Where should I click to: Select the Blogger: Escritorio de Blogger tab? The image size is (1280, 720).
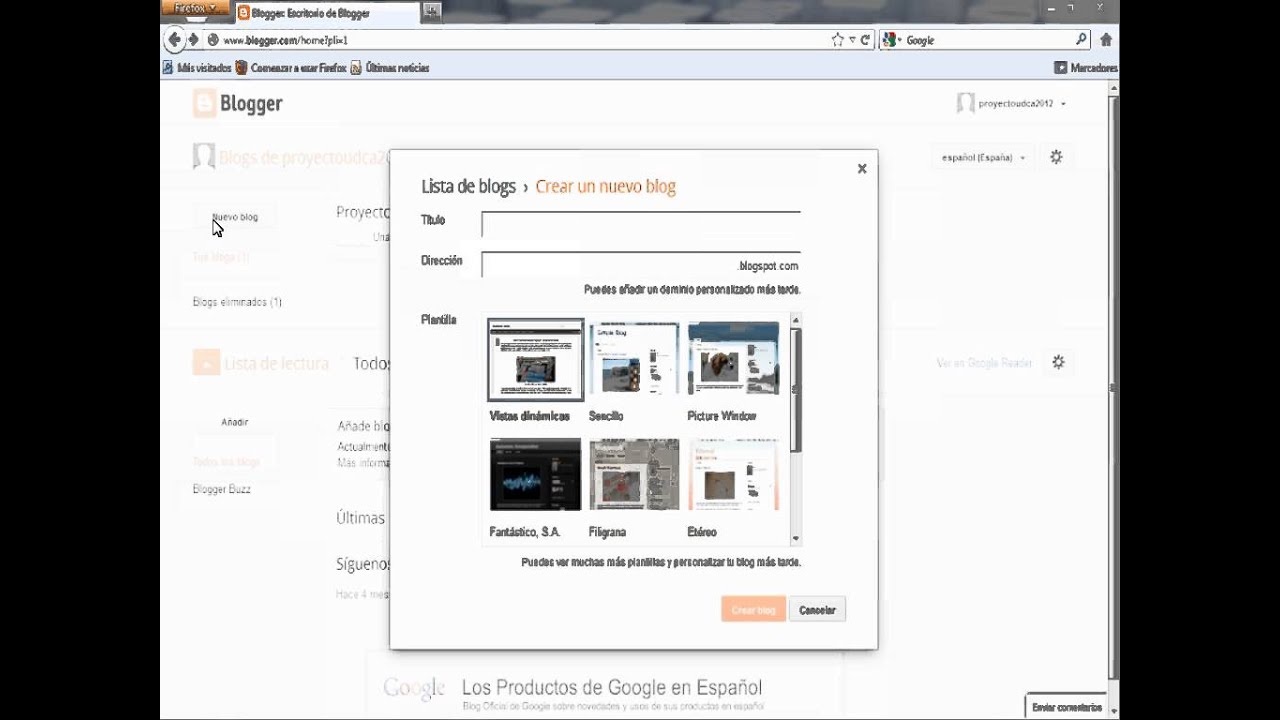point(327,12)
